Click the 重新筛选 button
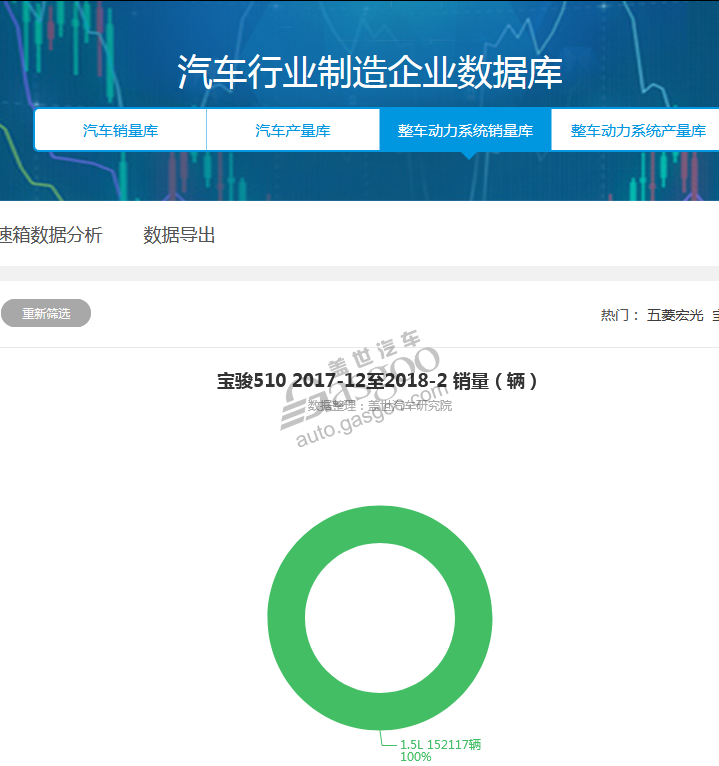 (46, 313)
